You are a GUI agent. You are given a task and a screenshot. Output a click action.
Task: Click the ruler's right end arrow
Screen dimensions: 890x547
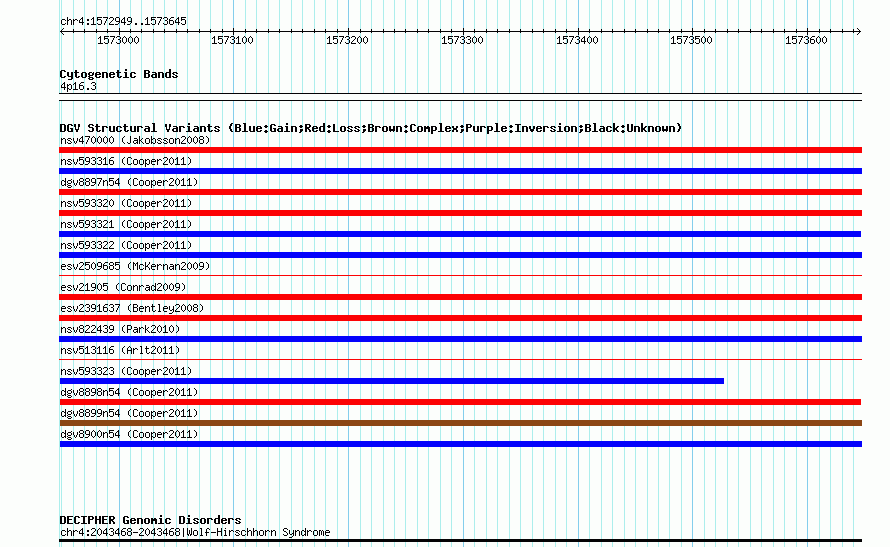click(858, 32)
